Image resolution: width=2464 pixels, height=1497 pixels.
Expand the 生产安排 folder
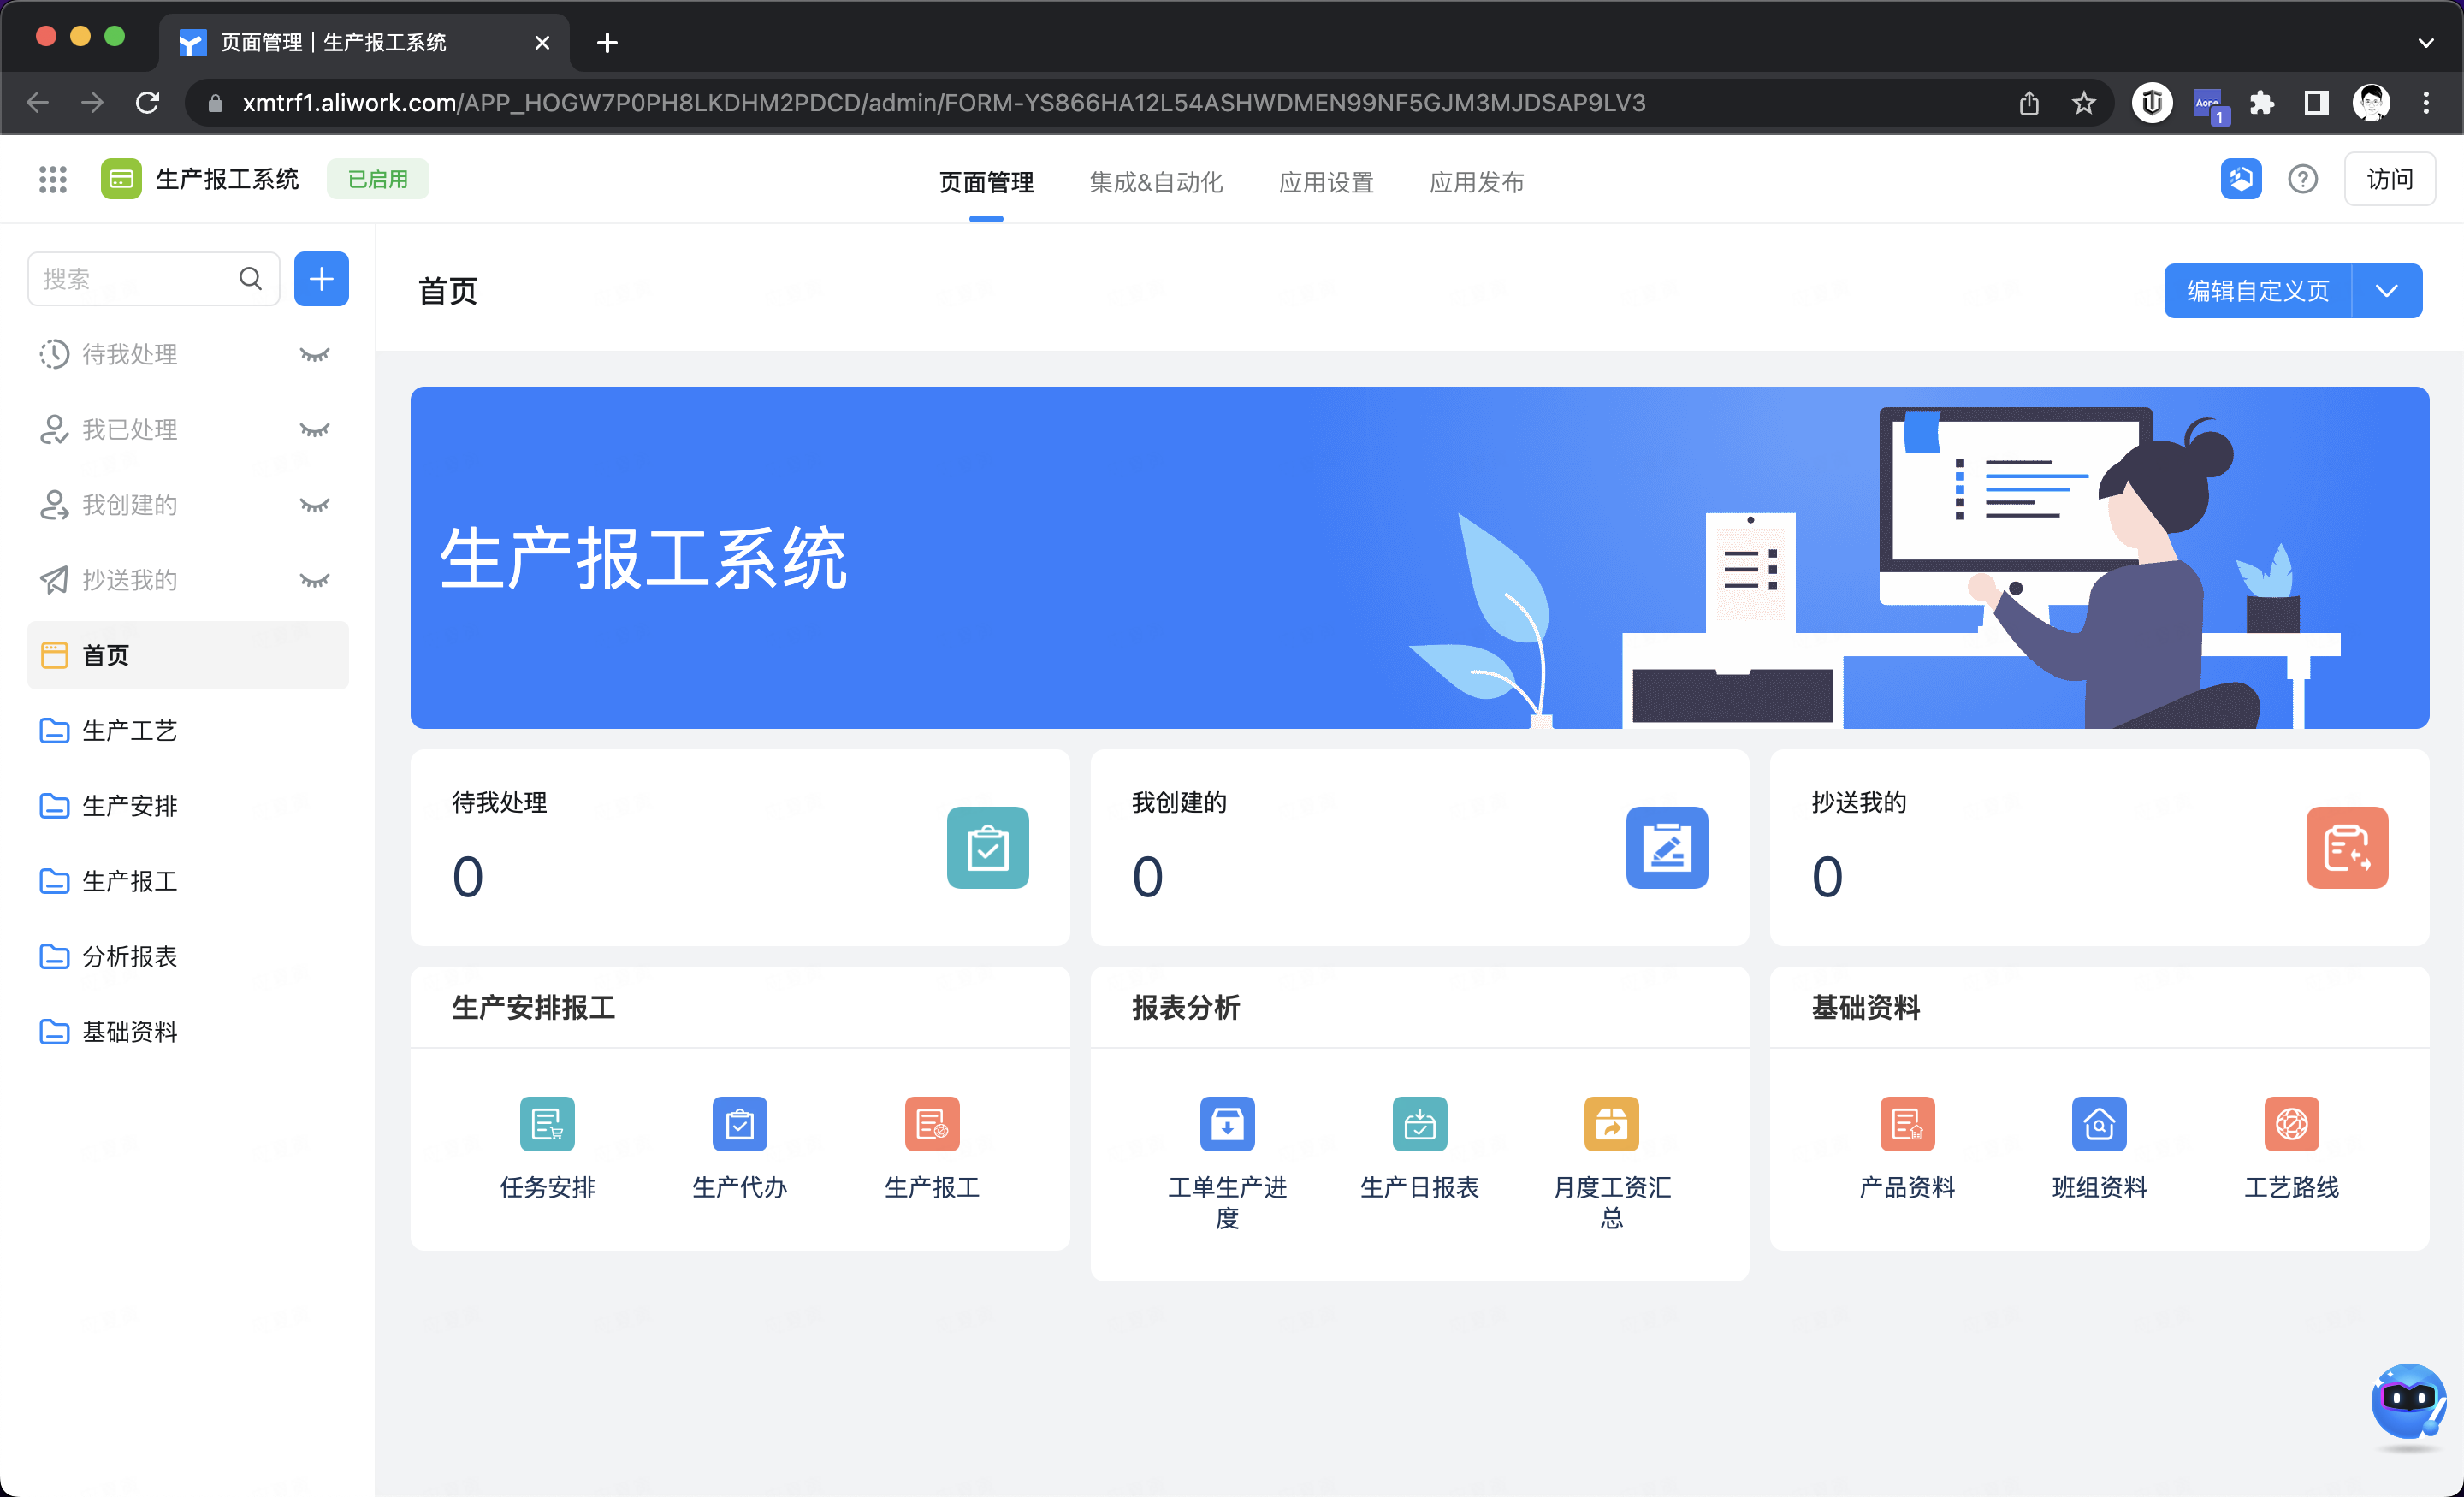click(x=188, y=806)
